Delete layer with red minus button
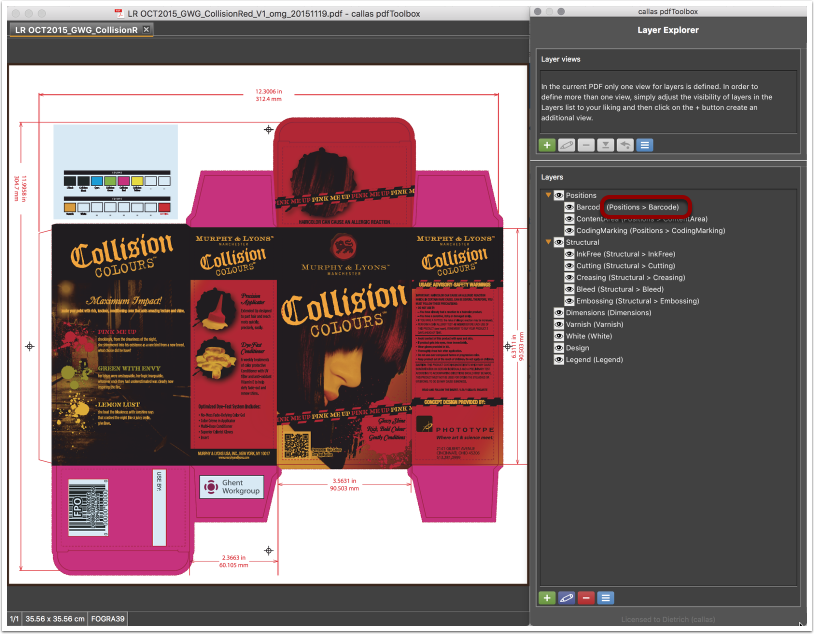The width and height of the screenshot is (814, 634). tap(586, 598)
